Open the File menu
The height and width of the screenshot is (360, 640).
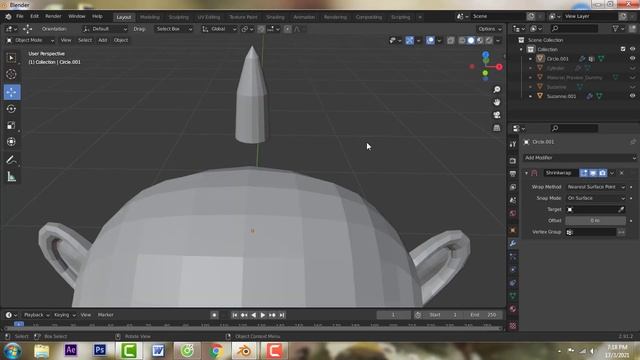click(x=20, y=17)
